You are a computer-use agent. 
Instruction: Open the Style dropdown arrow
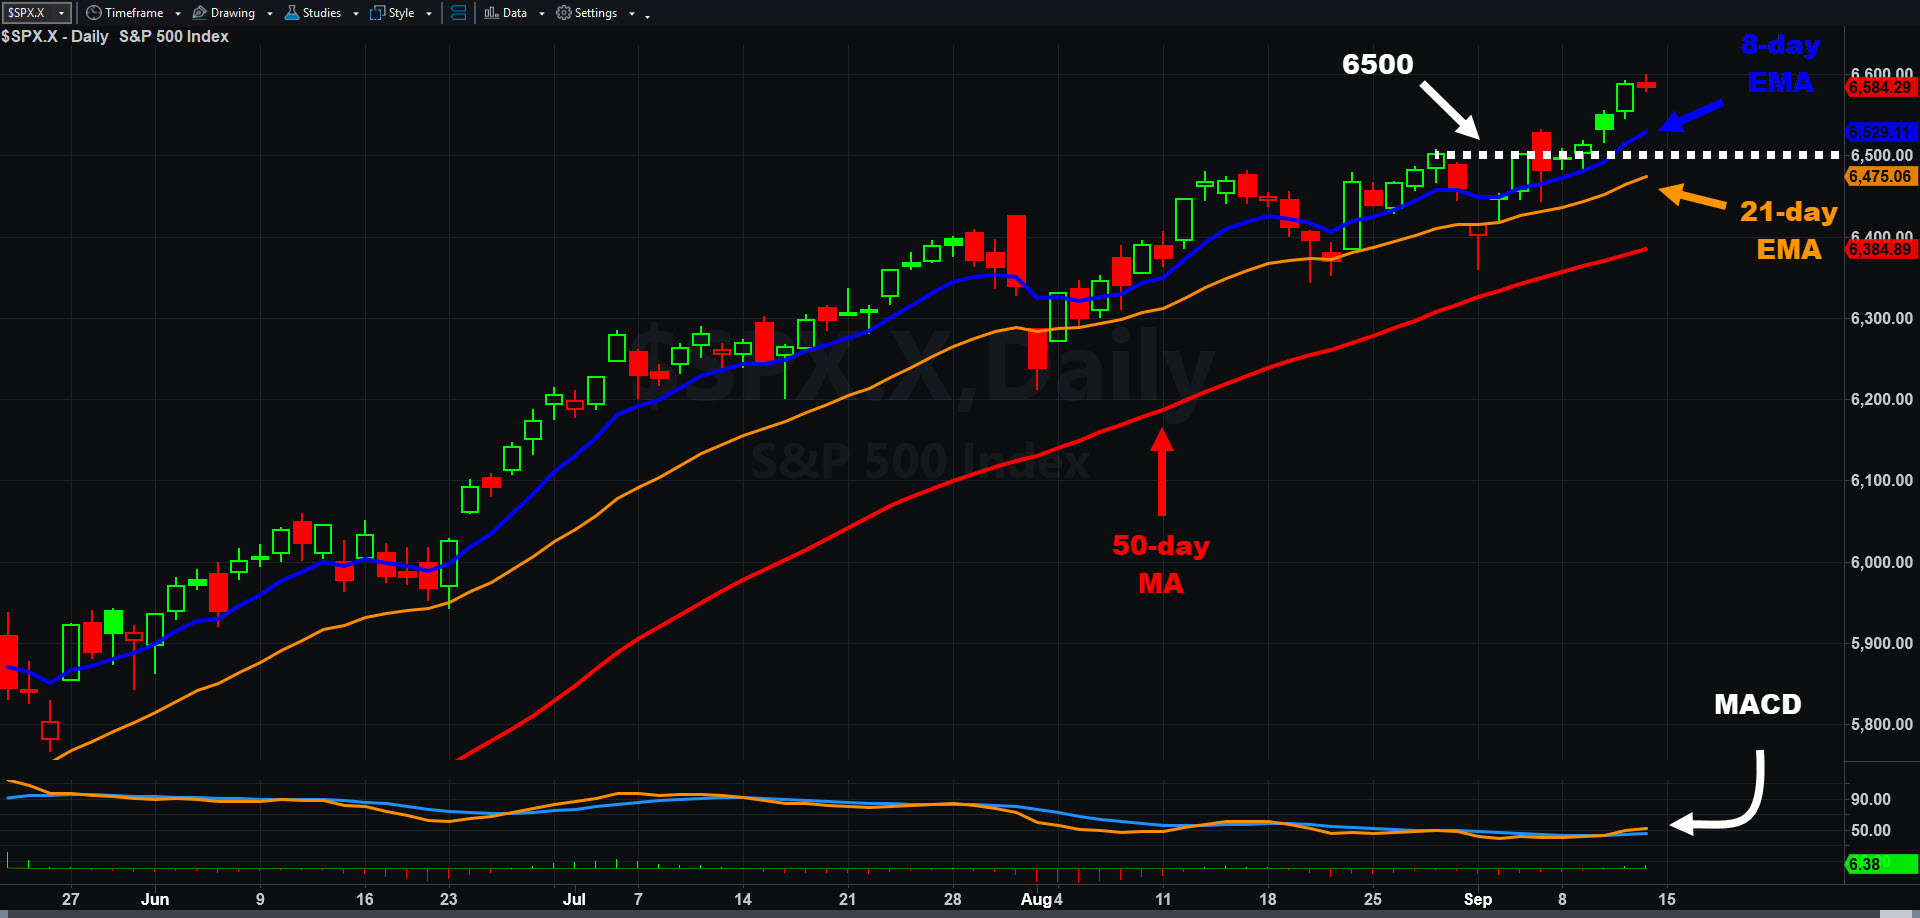(429, 14)
